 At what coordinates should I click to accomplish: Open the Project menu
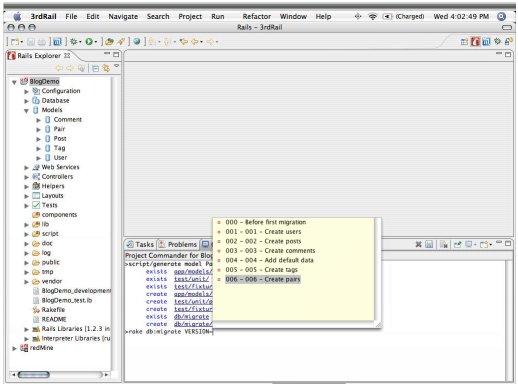point(190,16)
